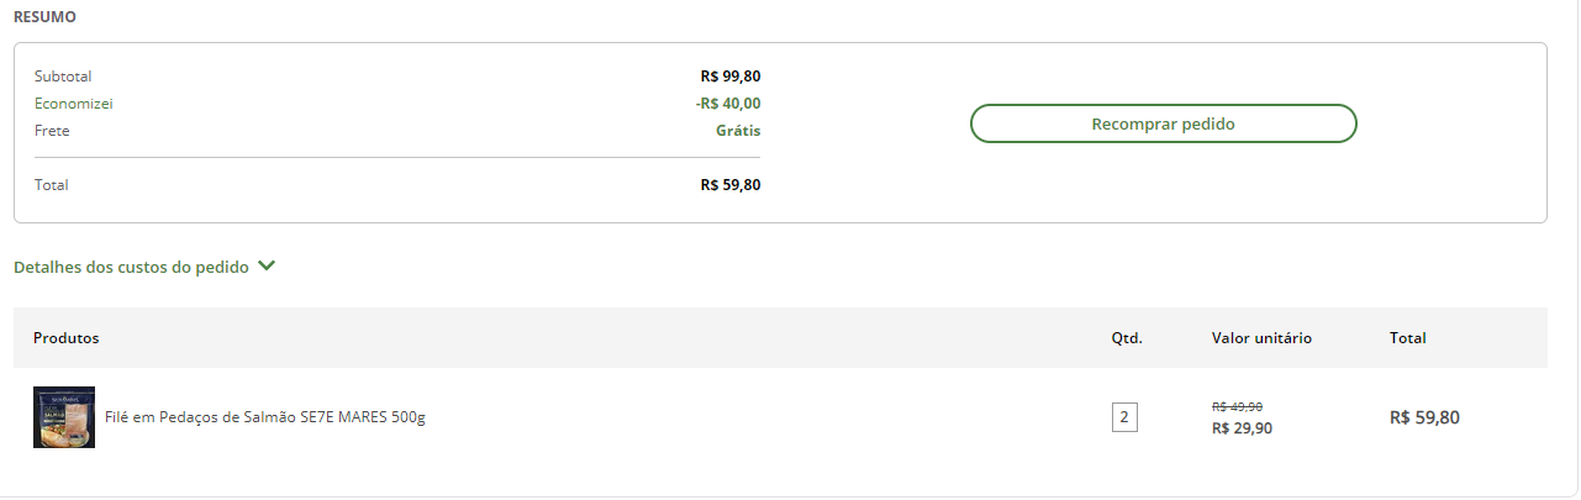Expand Detalhes dos custos do pedido

click(x=131, y=267)
